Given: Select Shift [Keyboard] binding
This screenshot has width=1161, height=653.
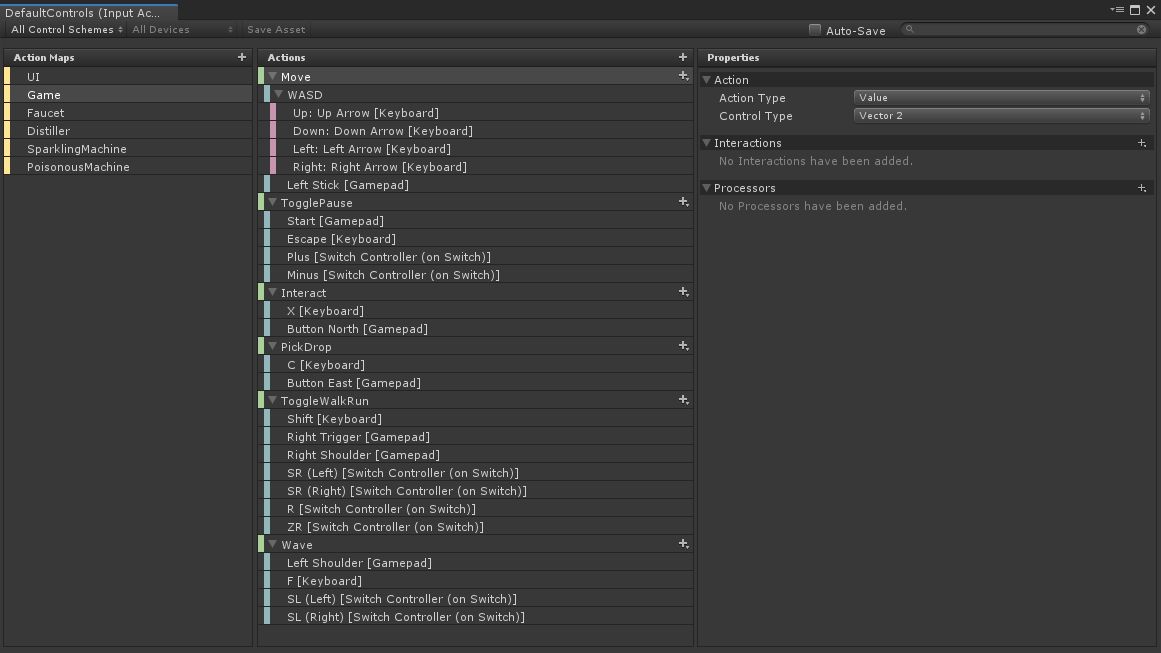Looking at the screenshot, I should pos(478,419).
